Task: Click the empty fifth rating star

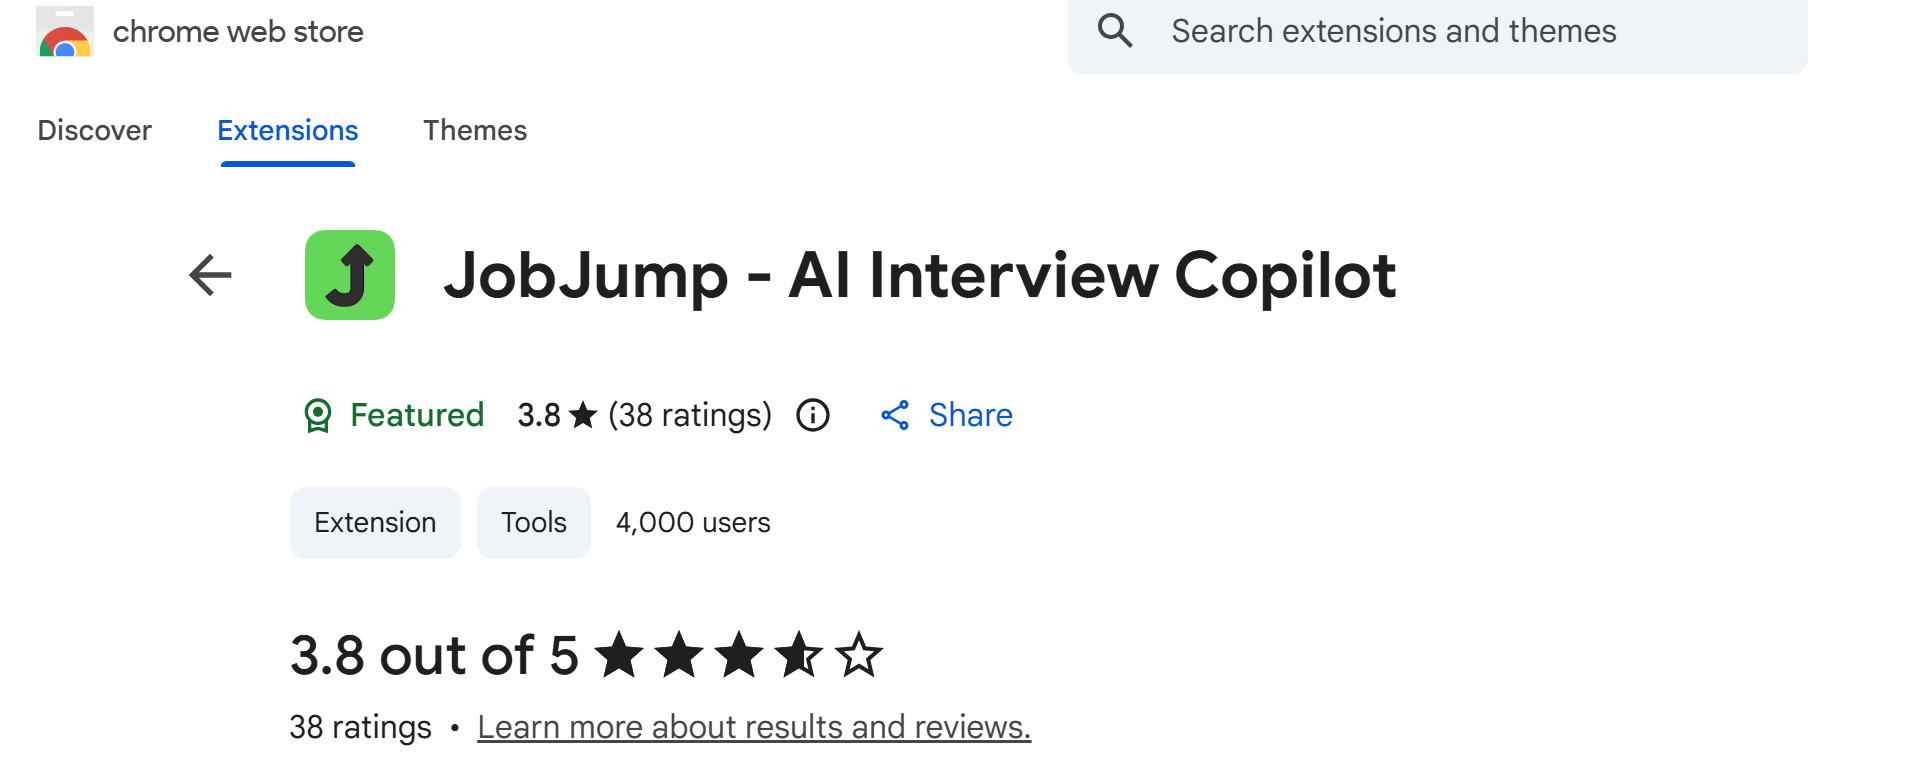Action: click(x=859, y=656)
